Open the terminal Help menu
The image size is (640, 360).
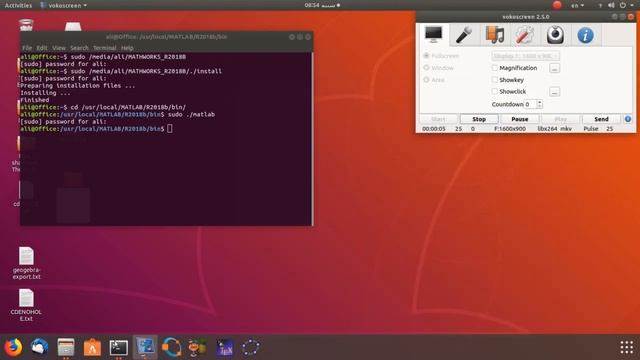click(x=127, y=48)
